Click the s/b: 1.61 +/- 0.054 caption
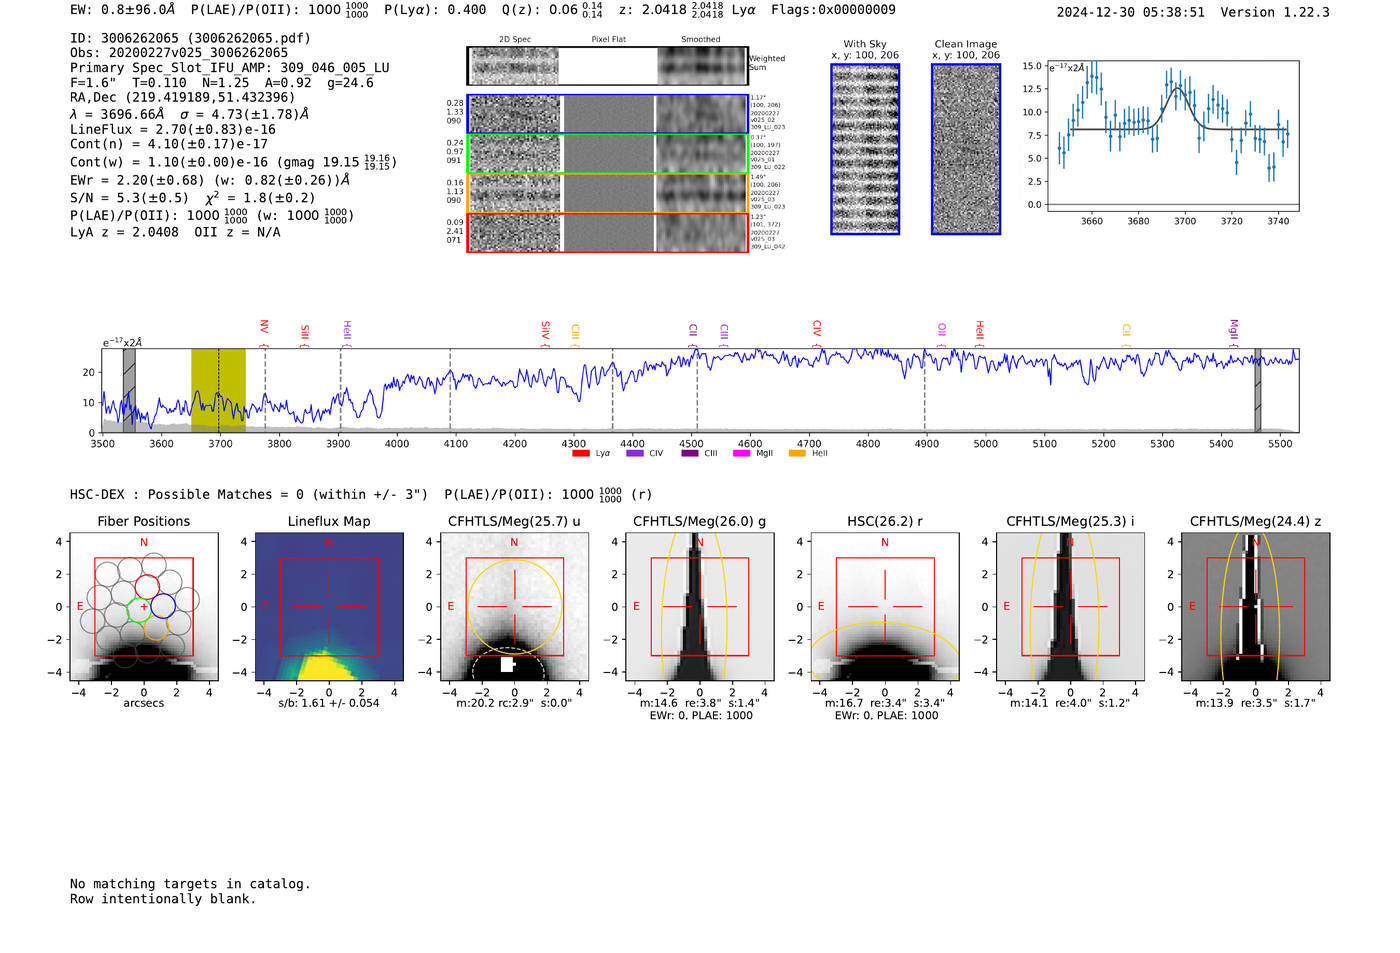This screenshot has width=1400, height=953. (x=329, y=703)
